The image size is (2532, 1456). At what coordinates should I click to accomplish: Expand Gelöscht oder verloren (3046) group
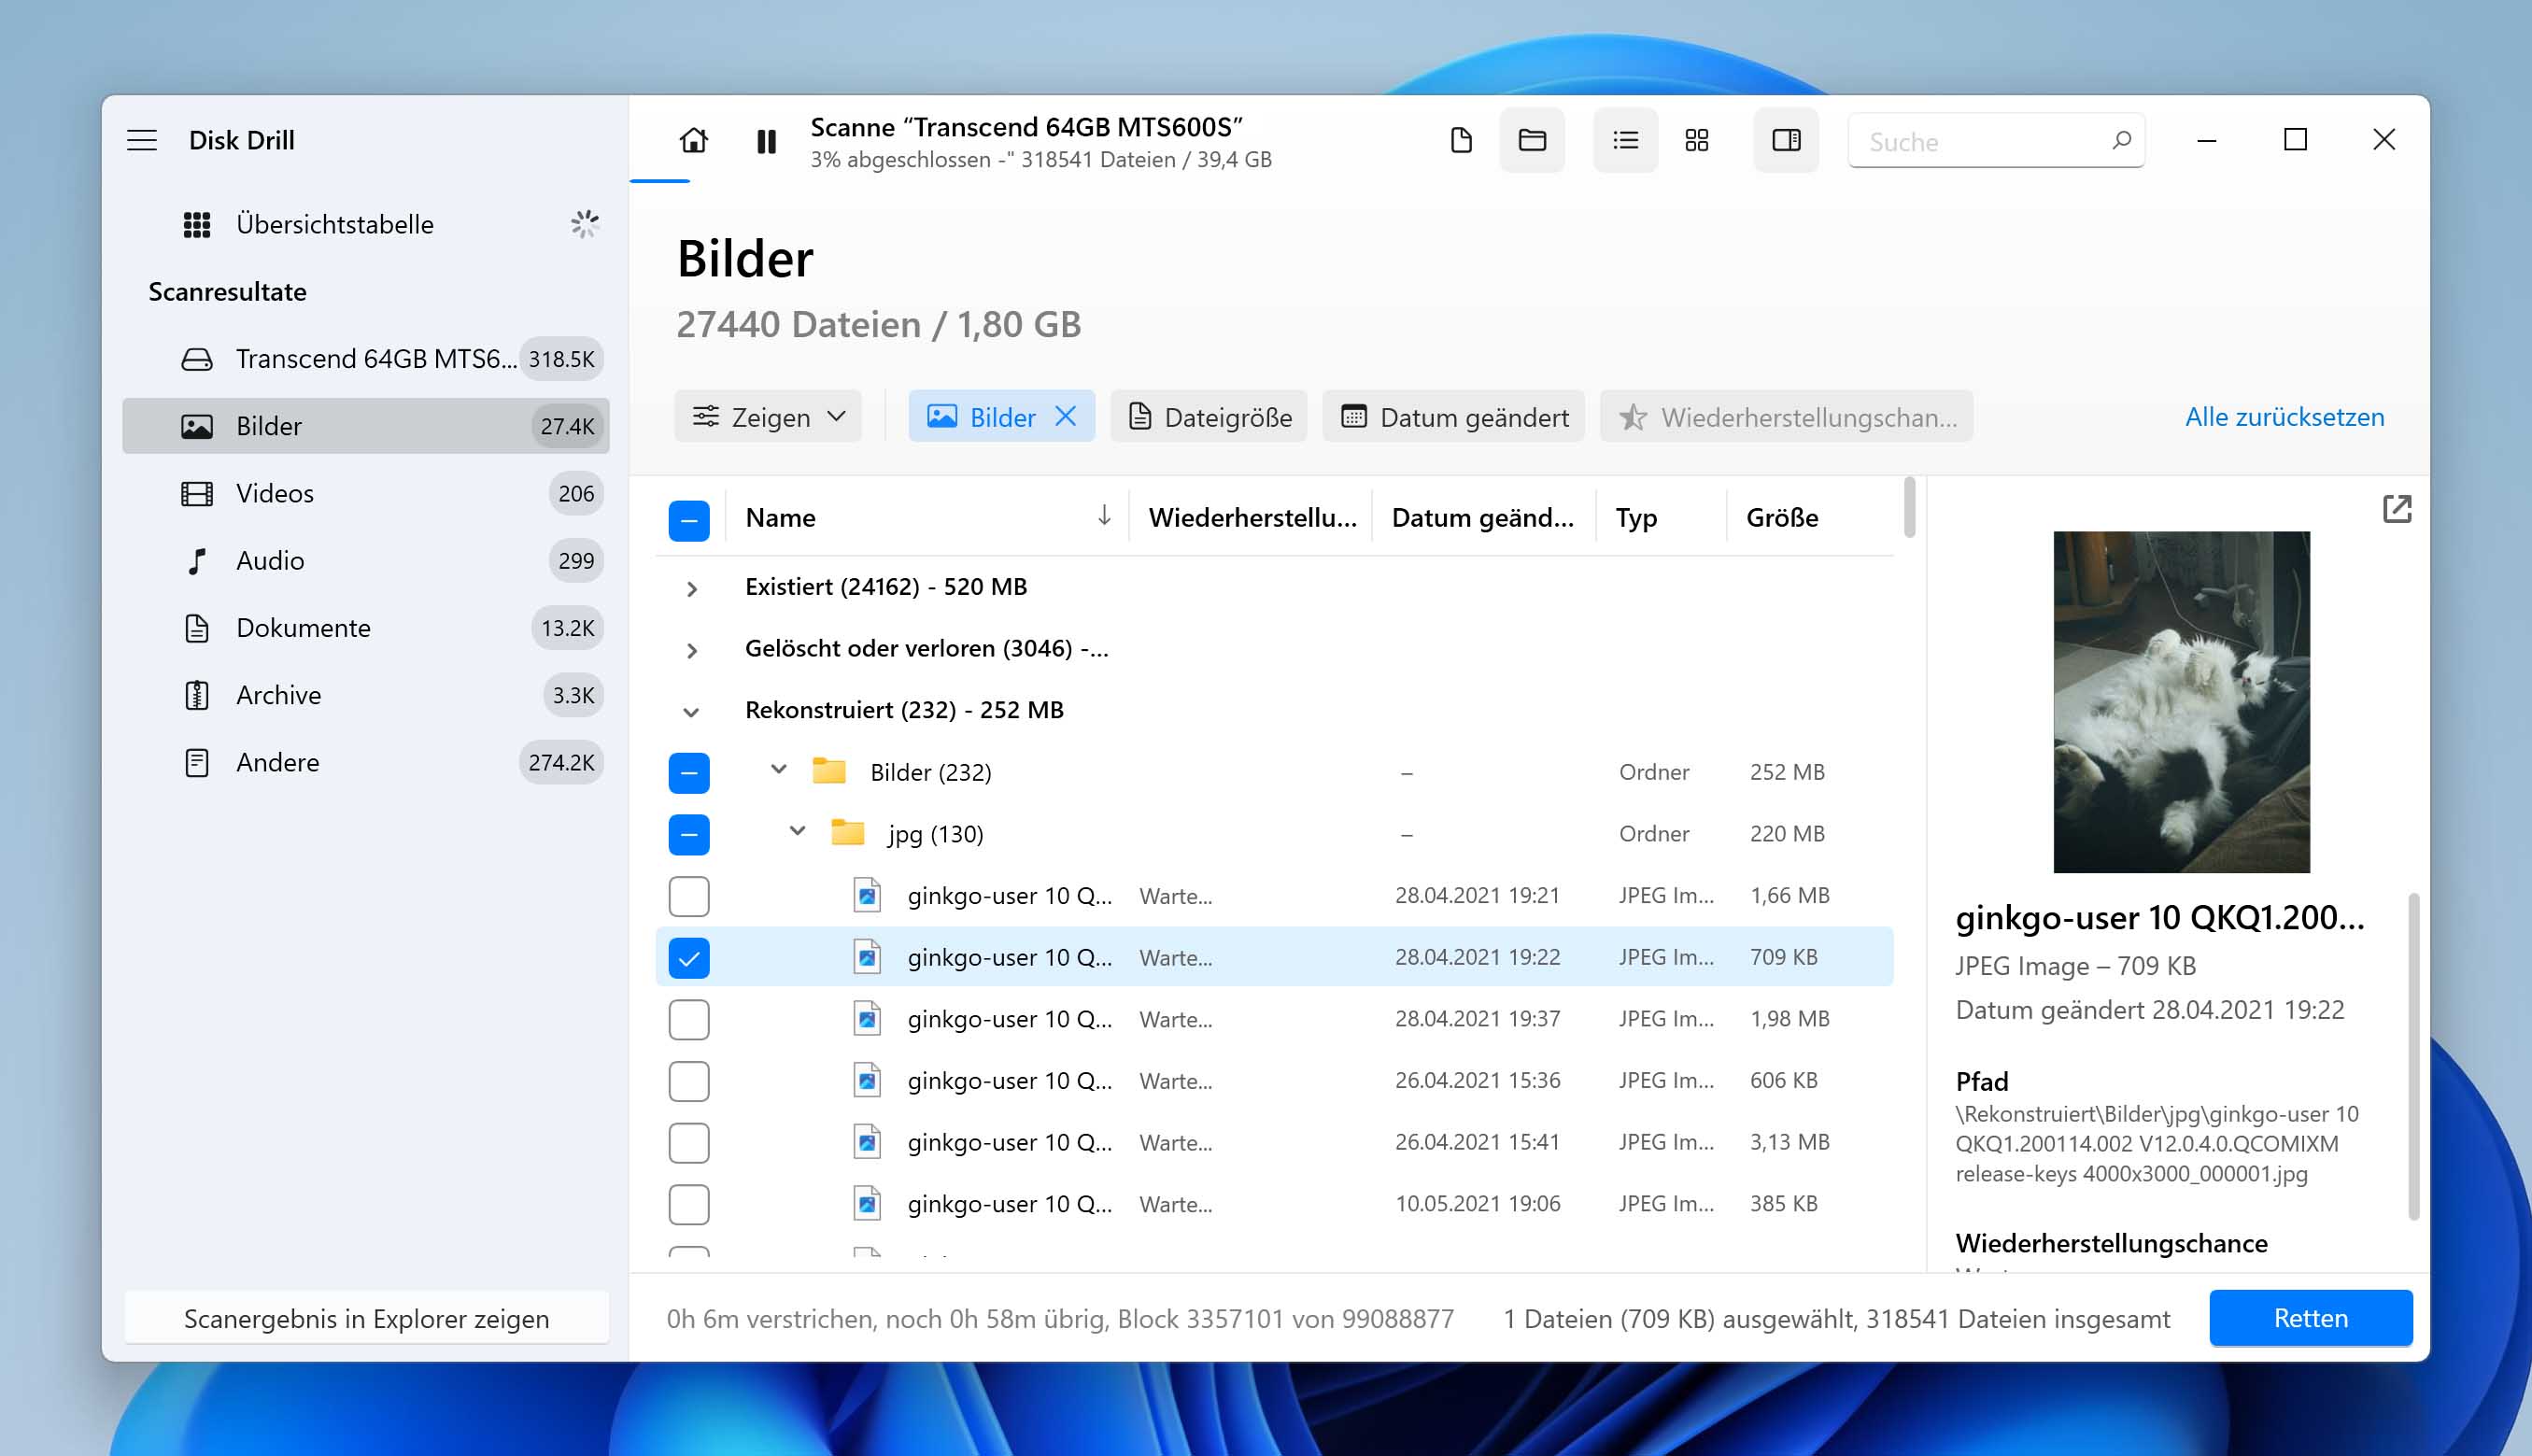[x=691, y=651]
